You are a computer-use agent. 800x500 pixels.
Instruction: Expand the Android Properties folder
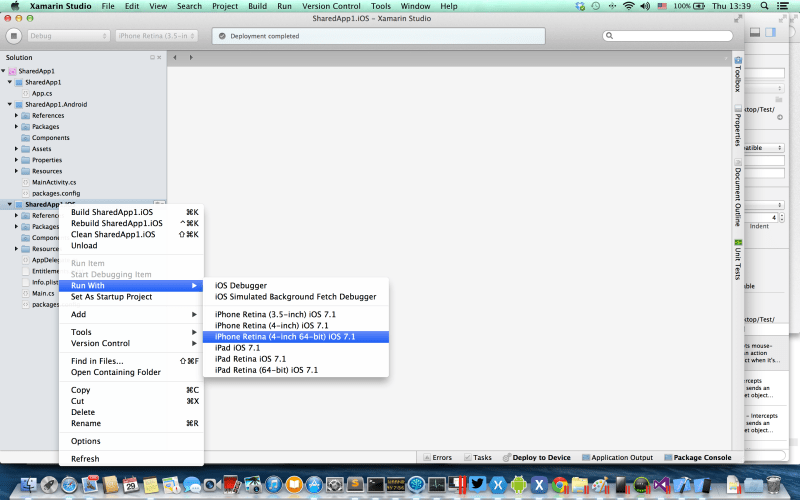tap(16, 160)
